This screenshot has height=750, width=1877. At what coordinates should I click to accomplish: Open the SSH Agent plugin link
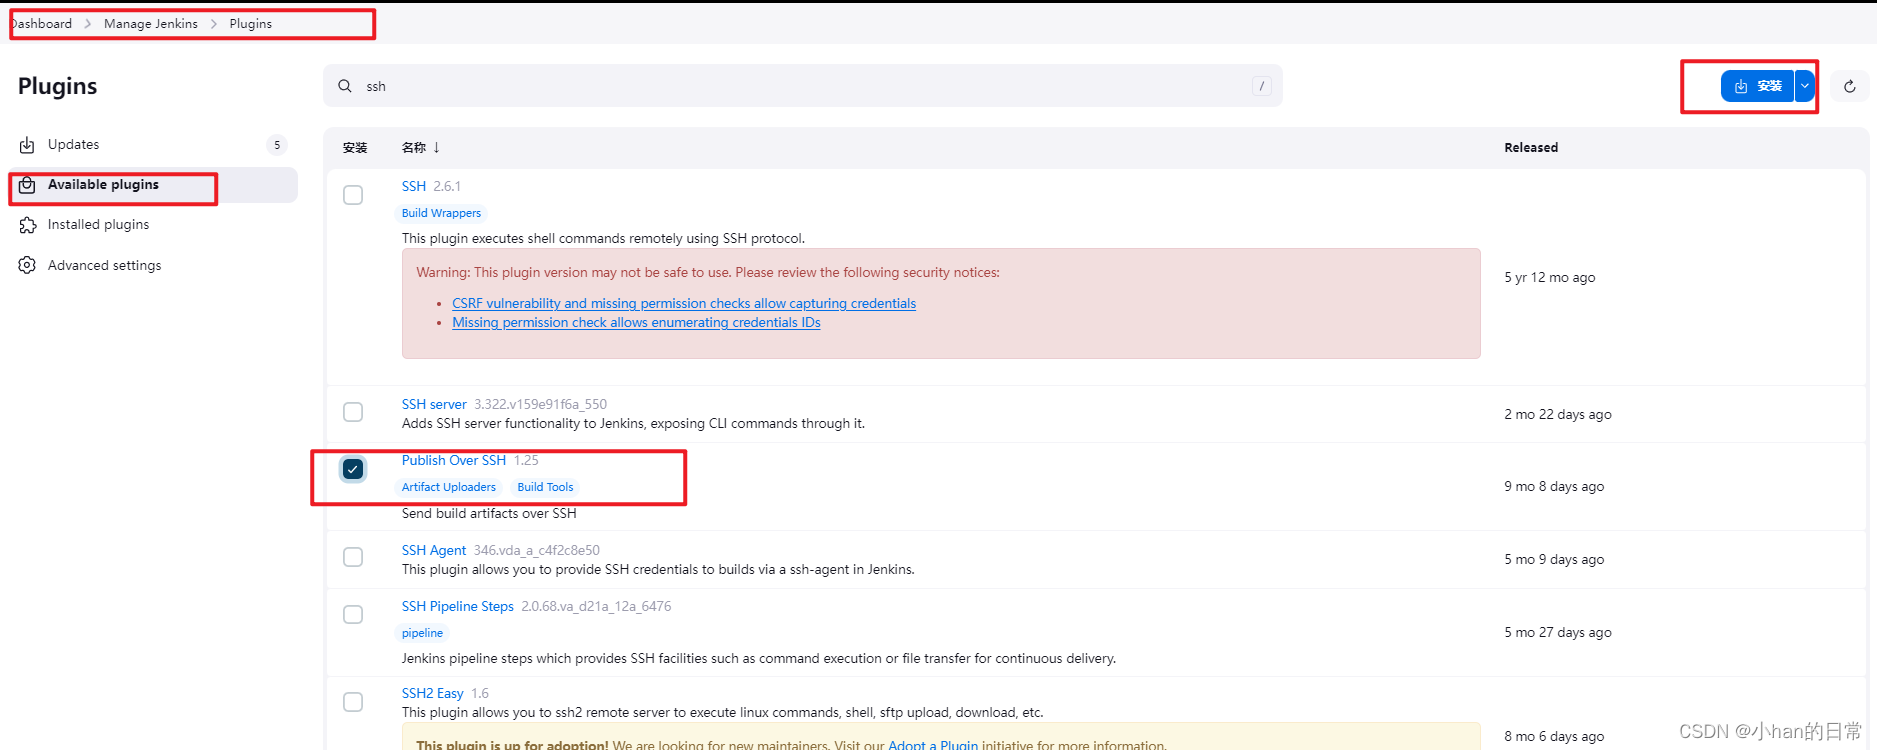tap(434, 550)
